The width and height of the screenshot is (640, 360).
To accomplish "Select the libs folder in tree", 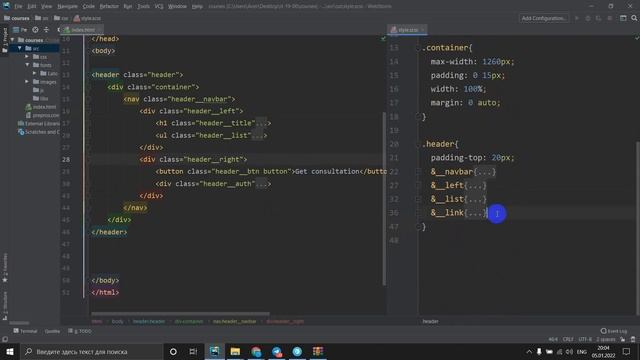I will pyautogui.click(x=40, y=98).
